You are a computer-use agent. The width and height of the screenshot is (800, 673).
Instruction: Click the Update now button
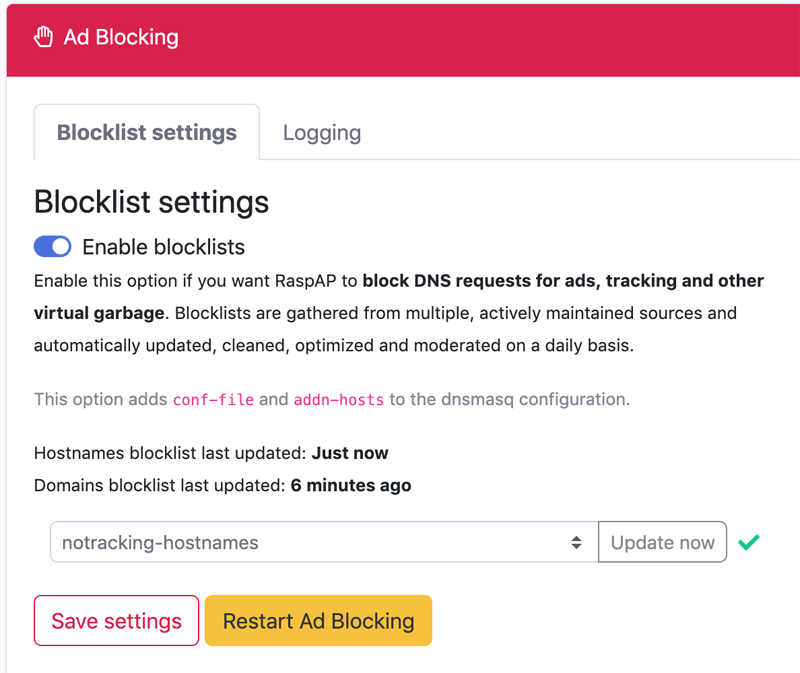tap(662, 541)
